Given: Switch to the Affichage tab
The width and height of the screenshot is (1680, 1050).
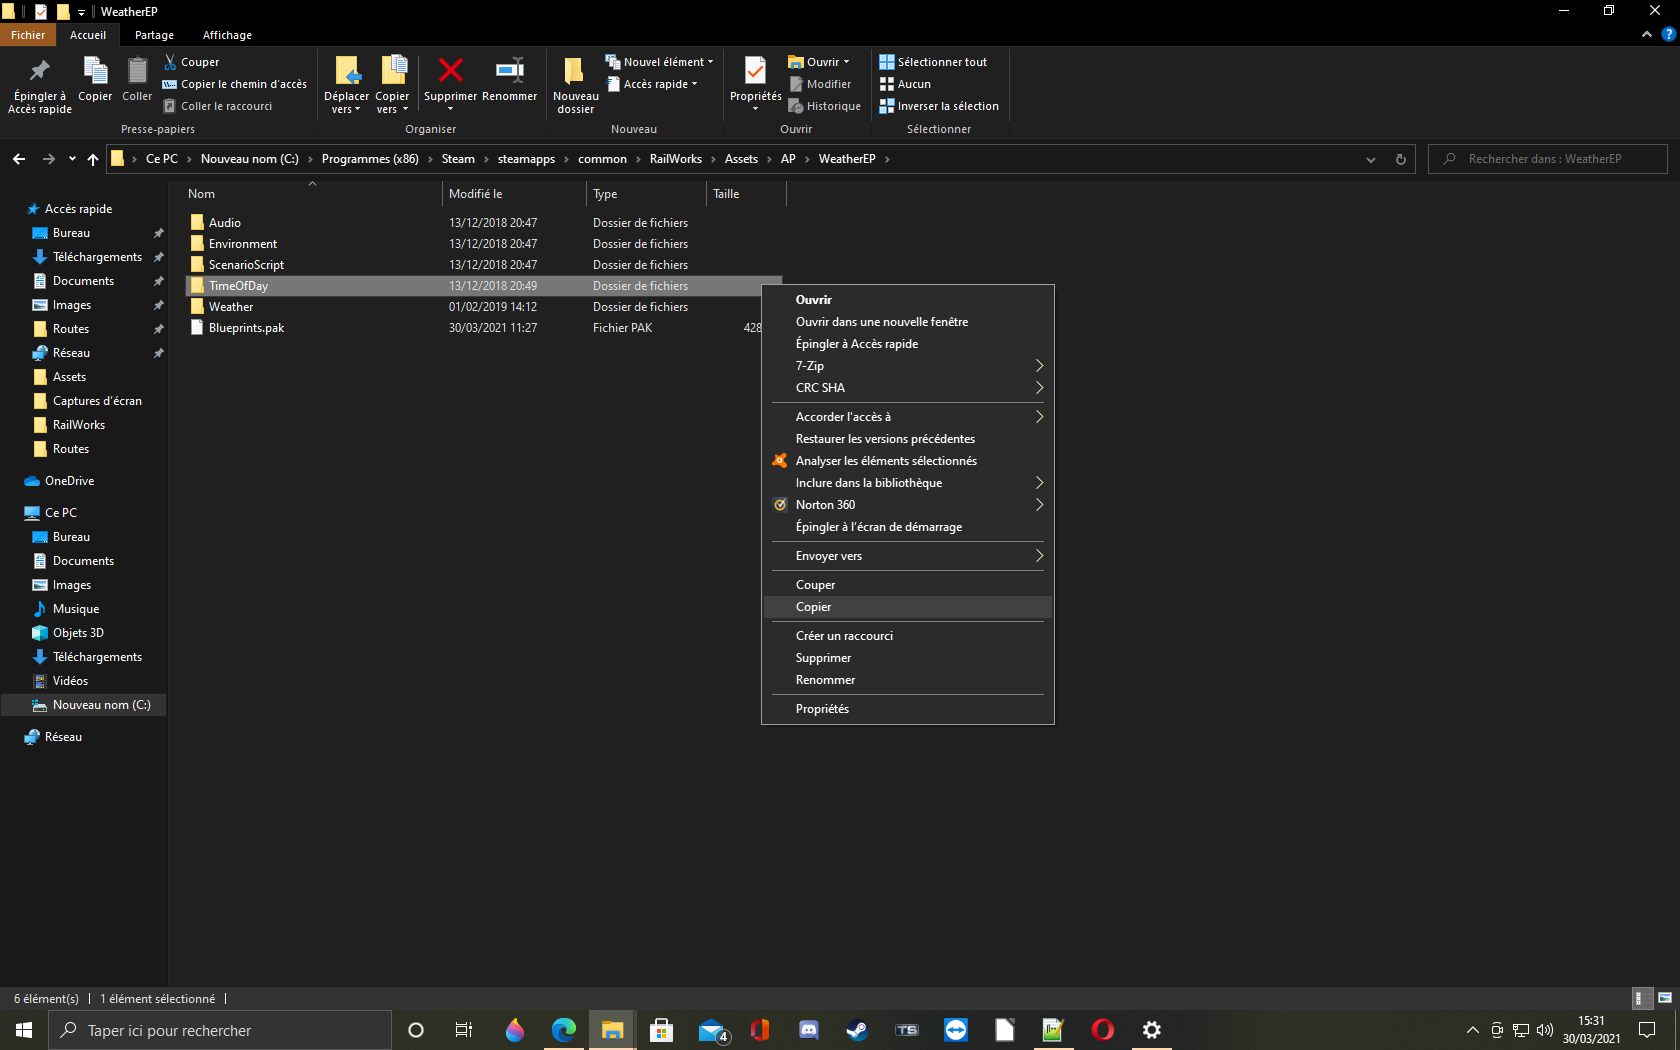Looking at the screenshot, I should pyautogui.click(x=227, y=35).
